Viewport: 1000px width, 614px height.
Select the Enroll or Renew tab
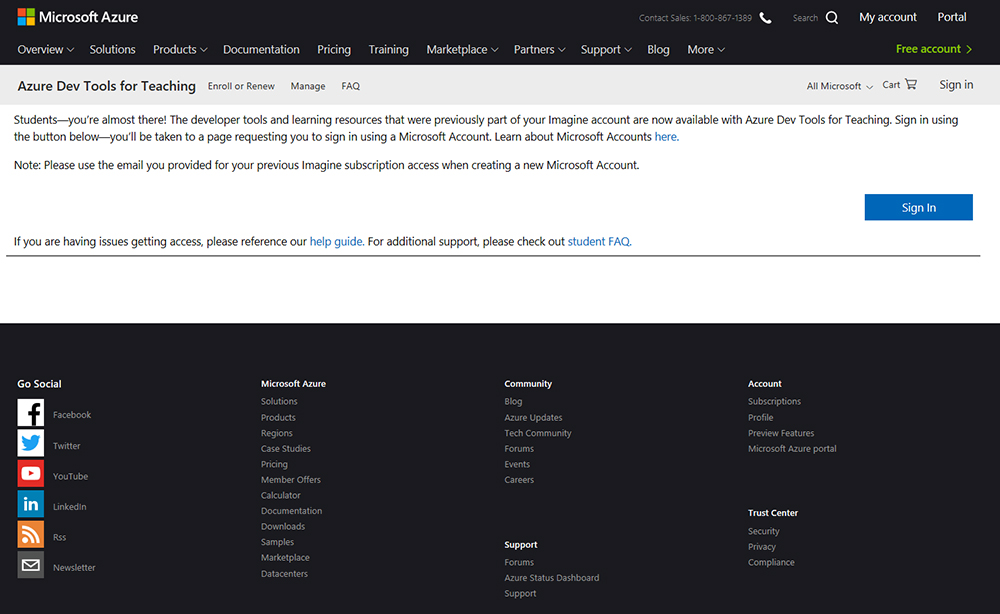click(241, 86)
